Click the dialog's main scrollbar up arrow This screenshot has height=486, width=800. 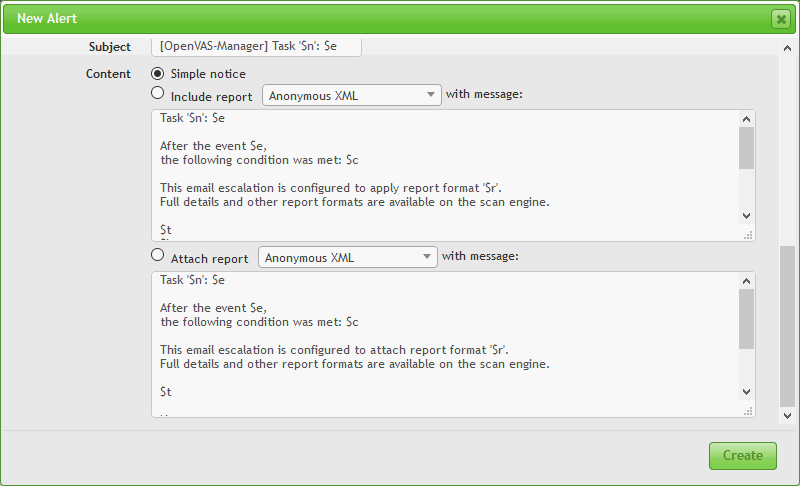(787, 47)
